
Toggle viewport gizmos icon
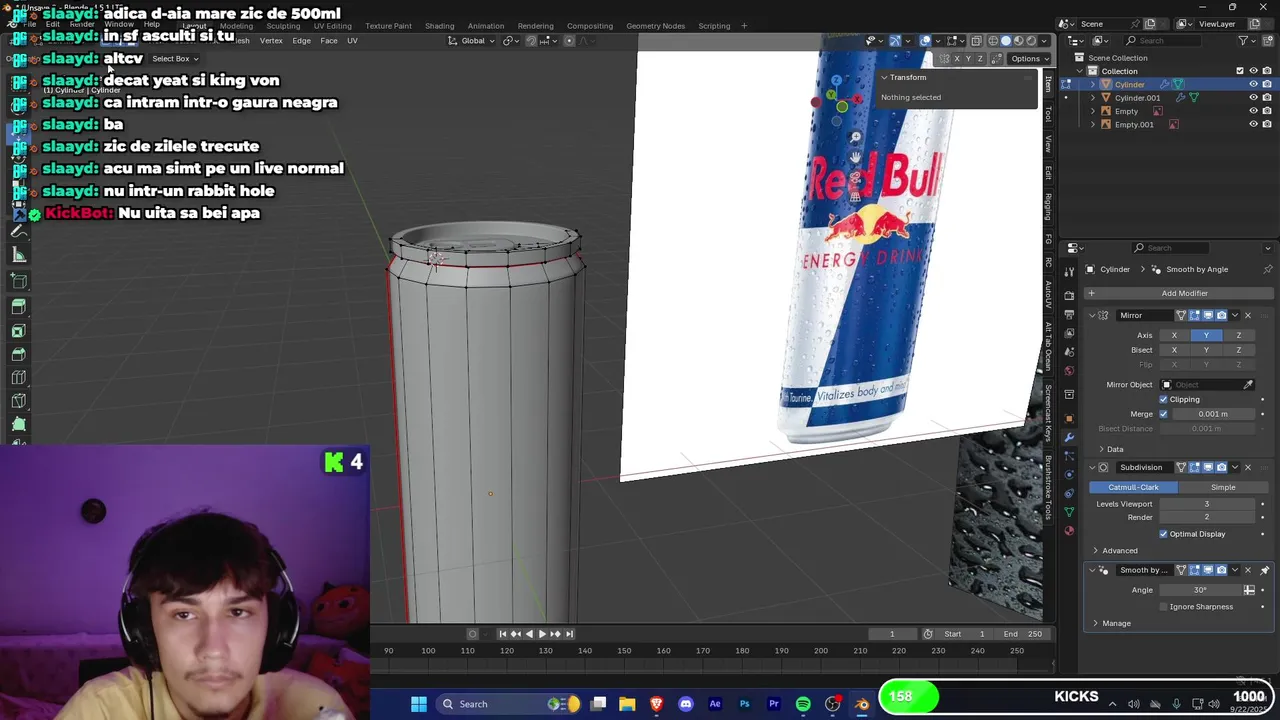[x=895, y=41]
